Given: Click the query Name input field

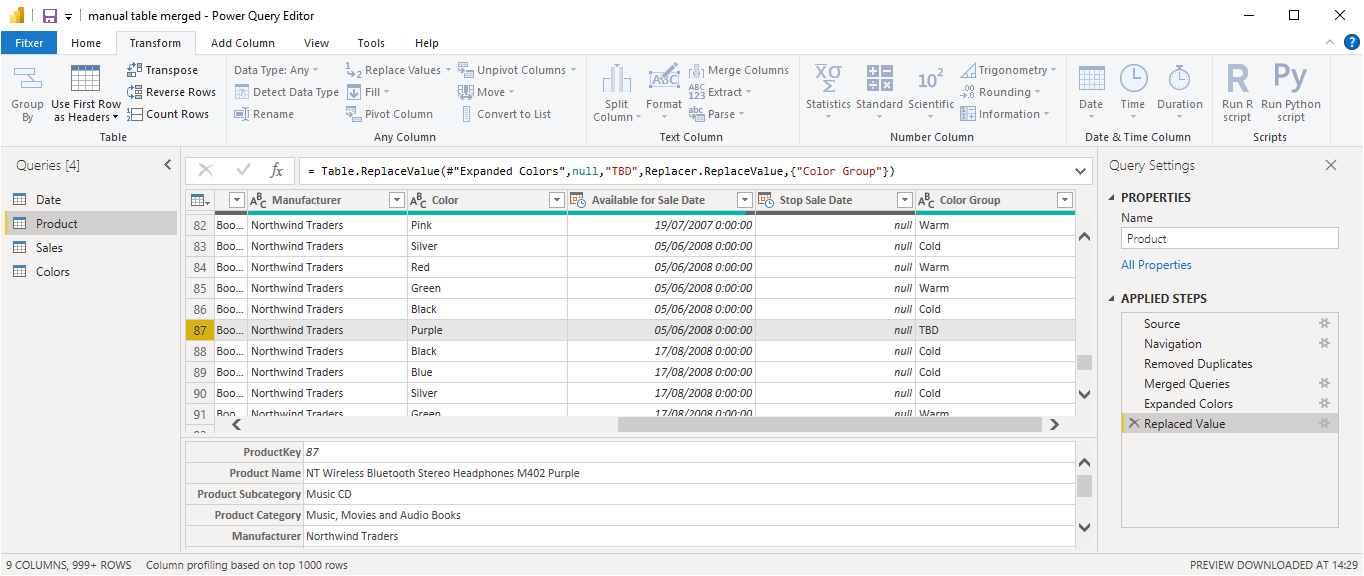Looking at the screenshot, I should (x=1229, y=239).
